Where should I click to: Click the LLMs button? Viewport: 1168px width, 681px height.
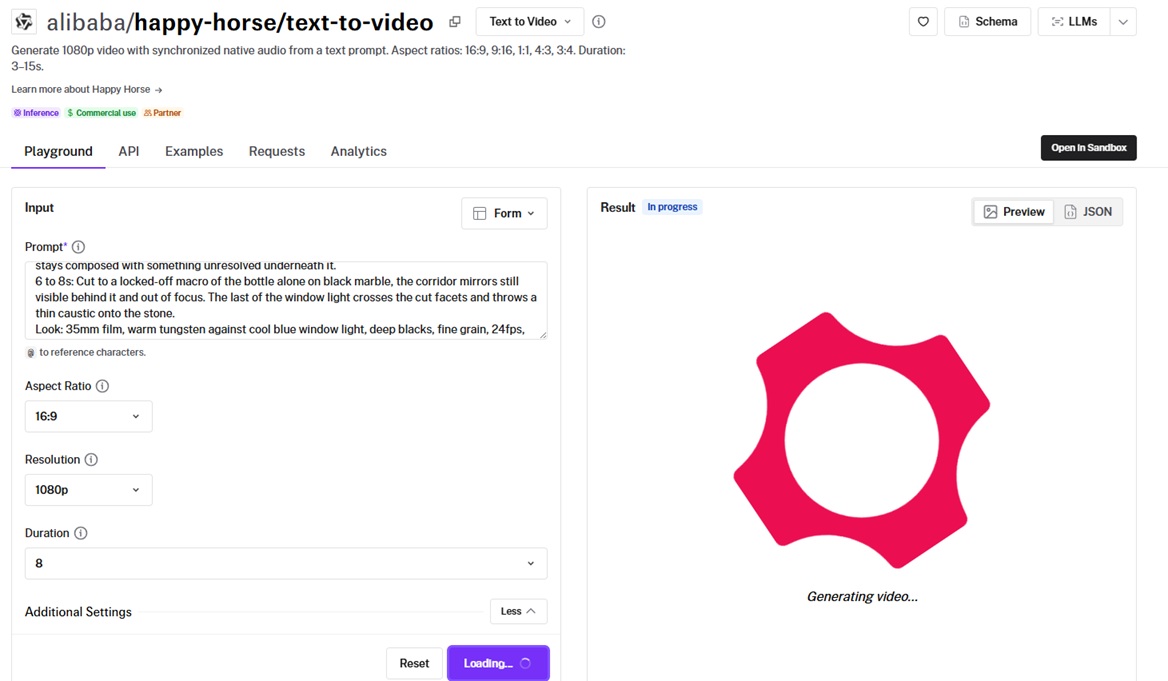pos(1073,22)
